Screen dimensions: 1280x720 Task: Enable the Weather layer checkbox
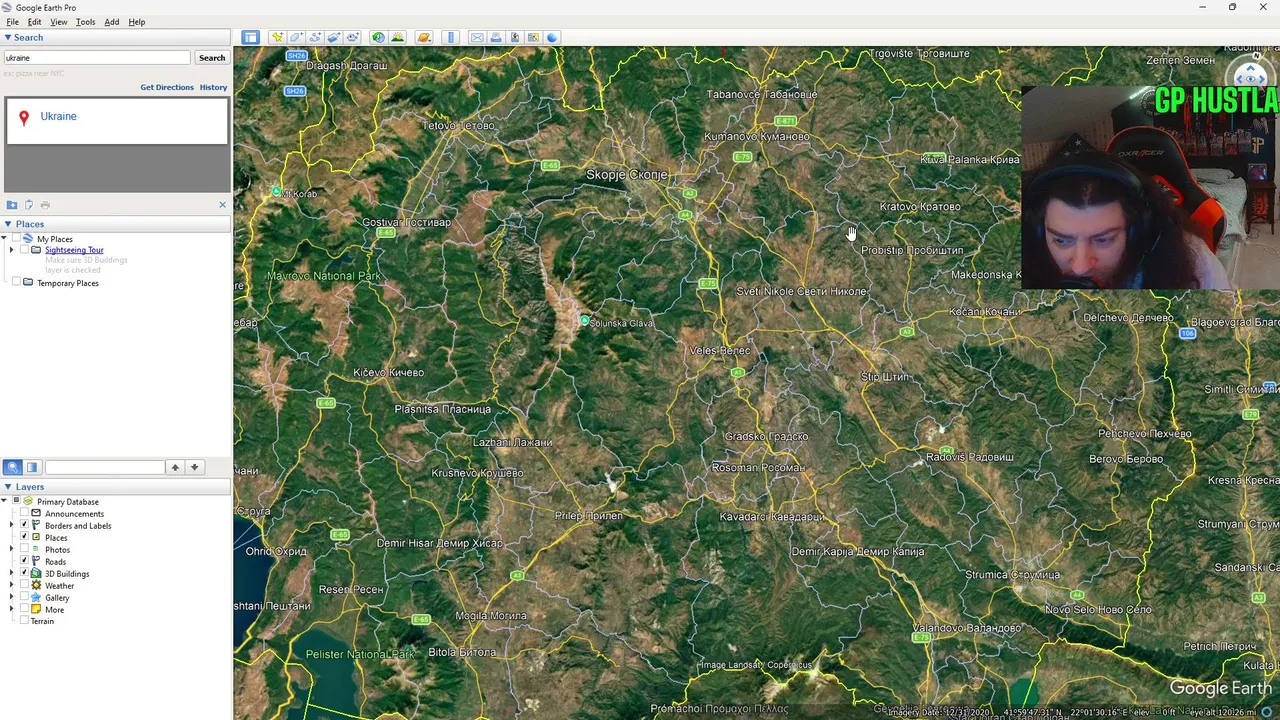point(24,585)
